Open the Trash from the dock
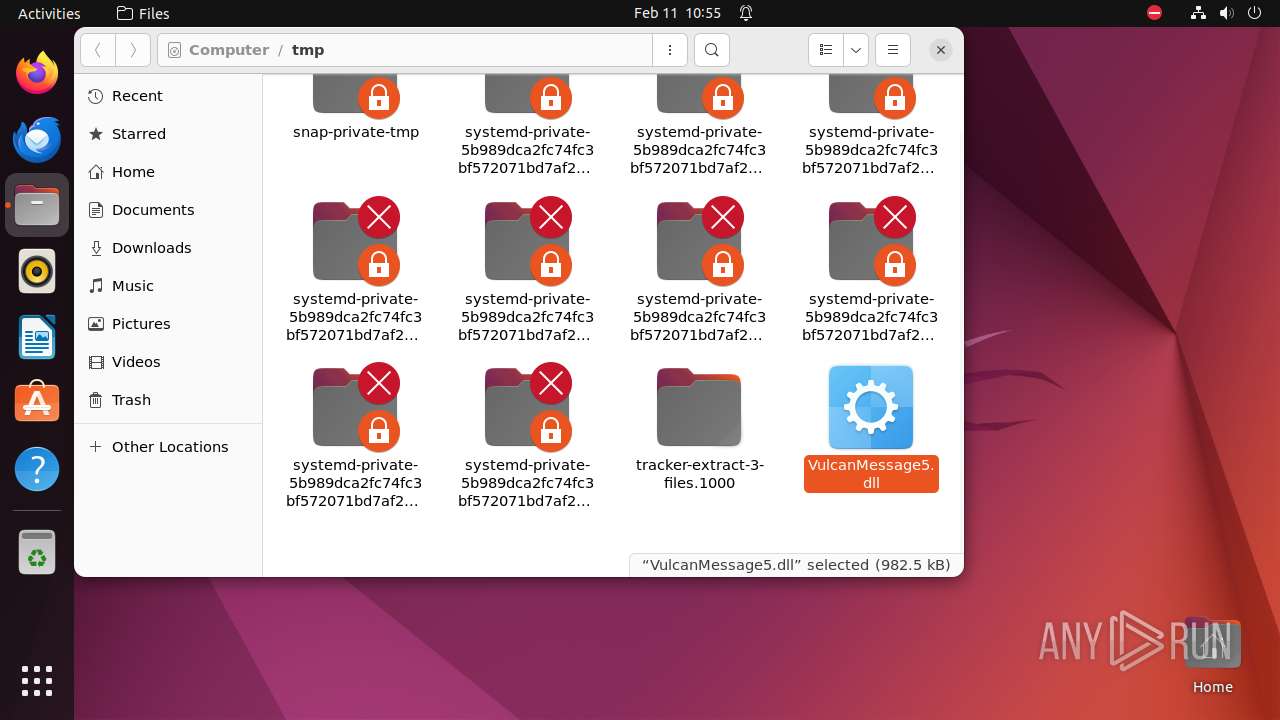This screenshot has width=1280, height=720. coord(37,552)
